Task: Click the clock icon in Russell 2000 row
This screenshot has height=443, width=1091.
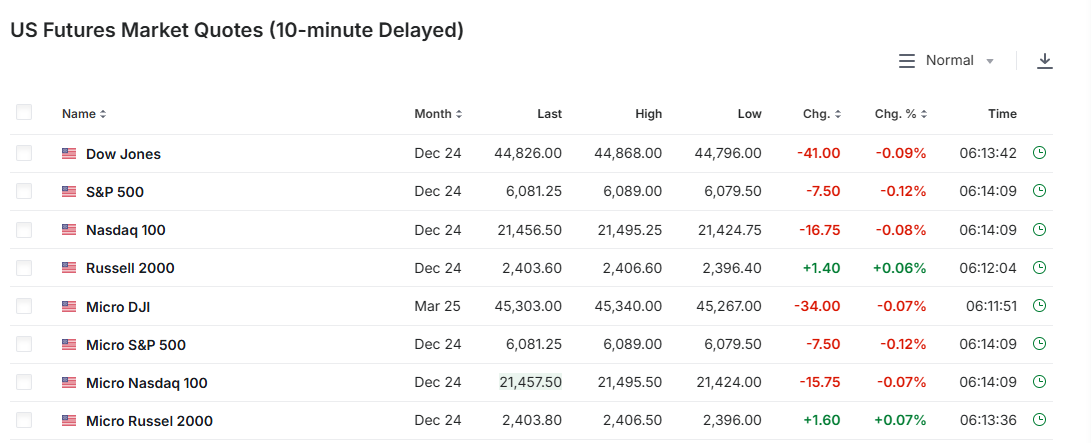Action: click(1040, 268)
